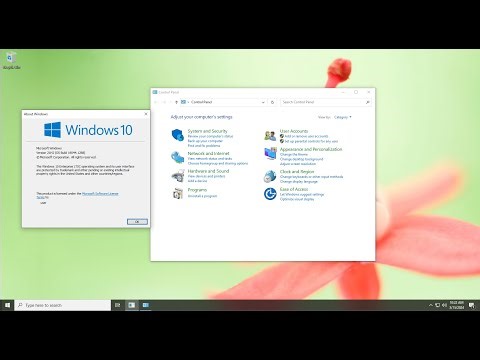Click the taskbar clock and date
Image resolution: width=480 pixels, height=360 pixels.
(x=457, y=305)
